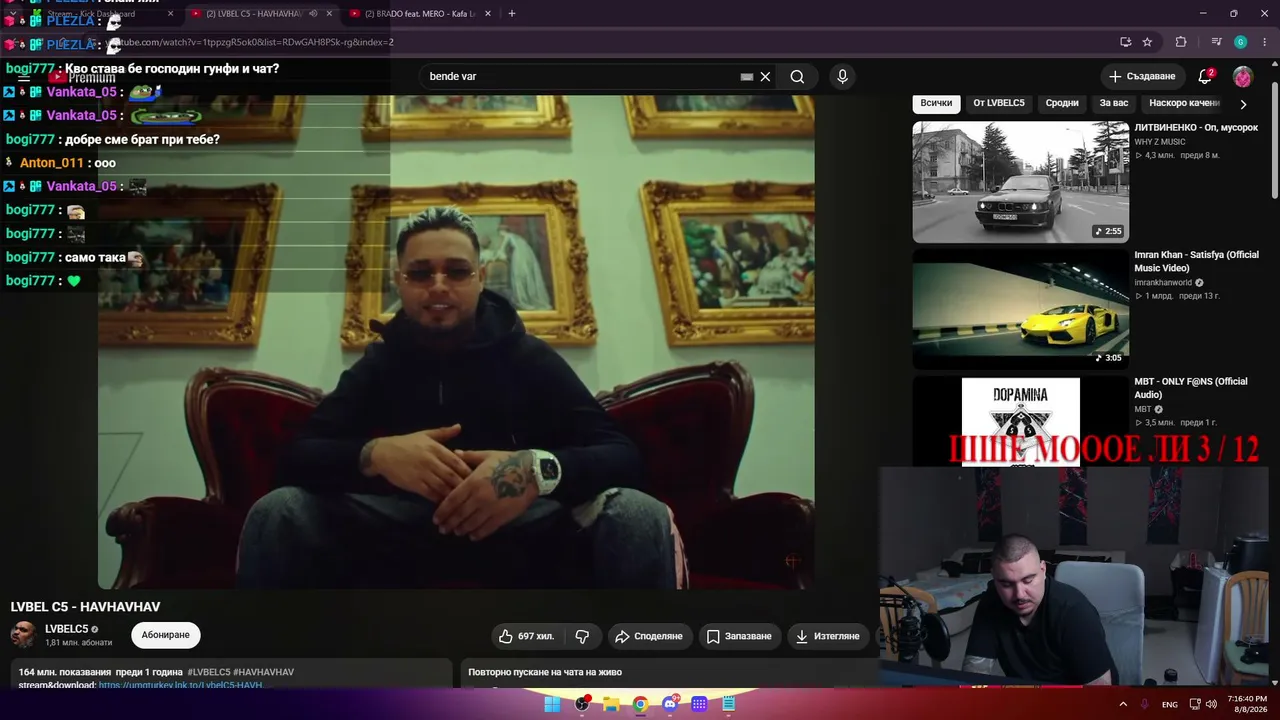
Task: Open the 'imrankhanworld' channel name
Action: (x=1163, y=283)
